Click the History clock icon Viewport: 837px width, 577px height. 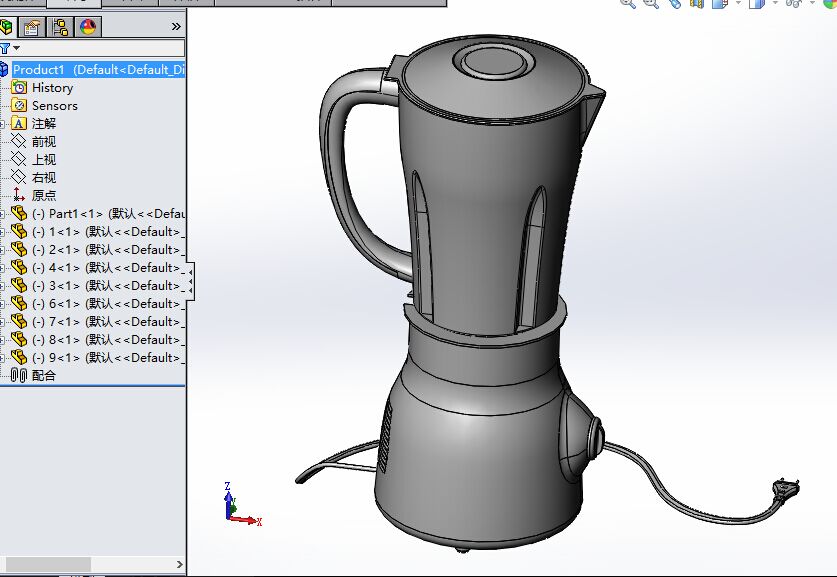(19, 88)
